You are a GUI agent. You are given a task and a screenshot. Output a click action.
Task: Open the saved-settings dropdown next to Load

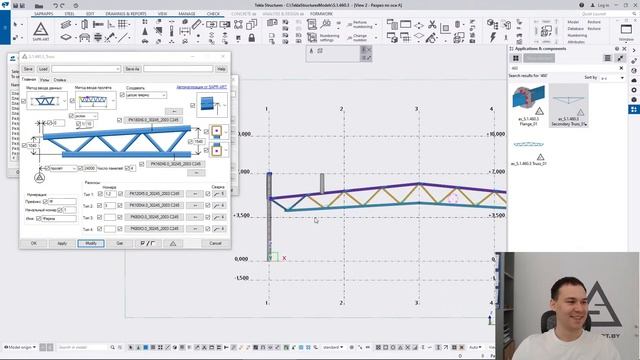118,69
